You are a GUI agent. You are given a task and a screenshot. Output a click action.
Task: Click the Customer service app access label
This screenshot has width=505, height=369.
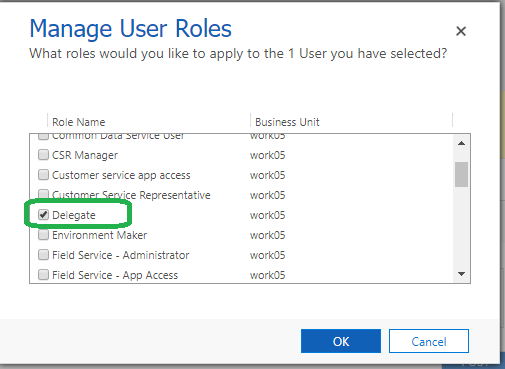pyautogui.click(x=121, y=175)
